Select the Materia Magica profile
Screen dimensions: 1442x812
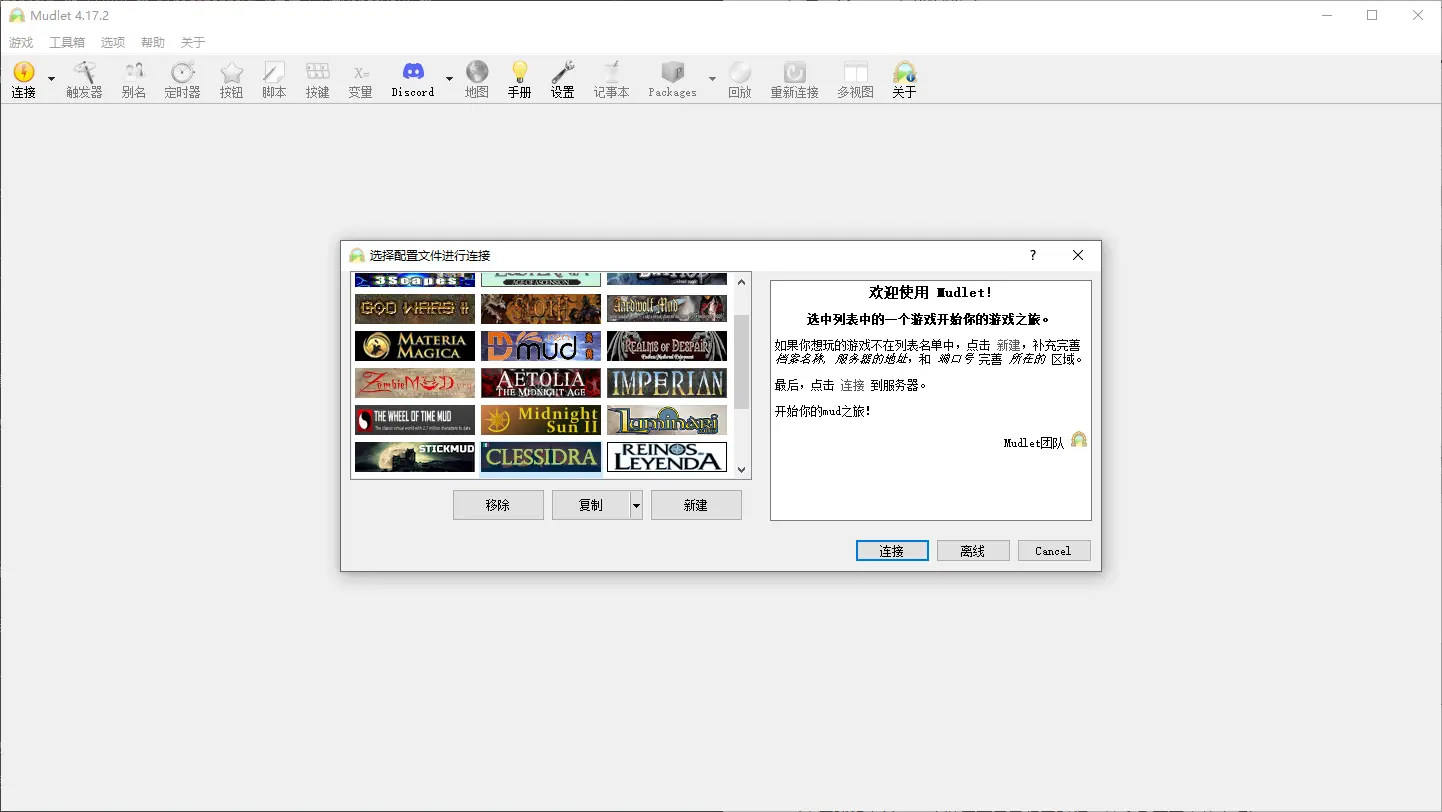coord(415,346)
